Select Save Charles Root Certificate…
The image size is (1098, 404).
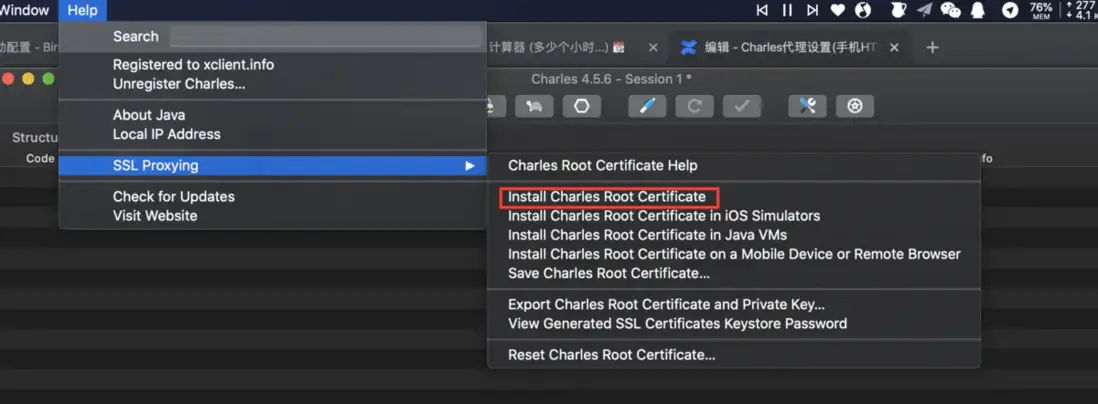(609, 273)
